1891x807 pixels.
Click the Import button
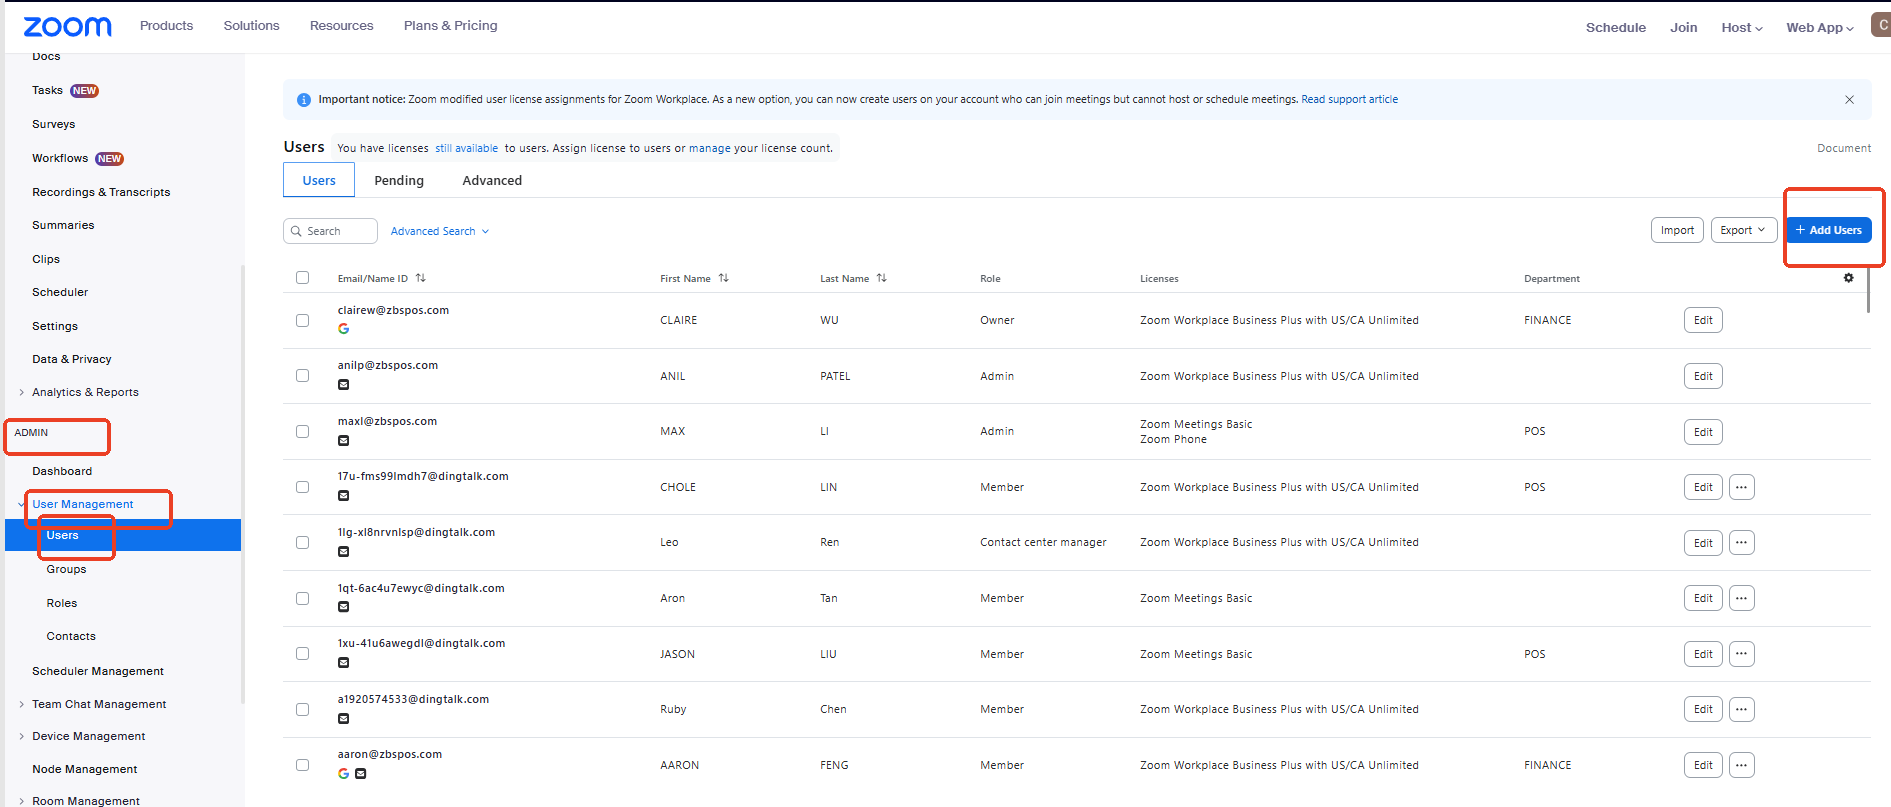pos(1677,230)
